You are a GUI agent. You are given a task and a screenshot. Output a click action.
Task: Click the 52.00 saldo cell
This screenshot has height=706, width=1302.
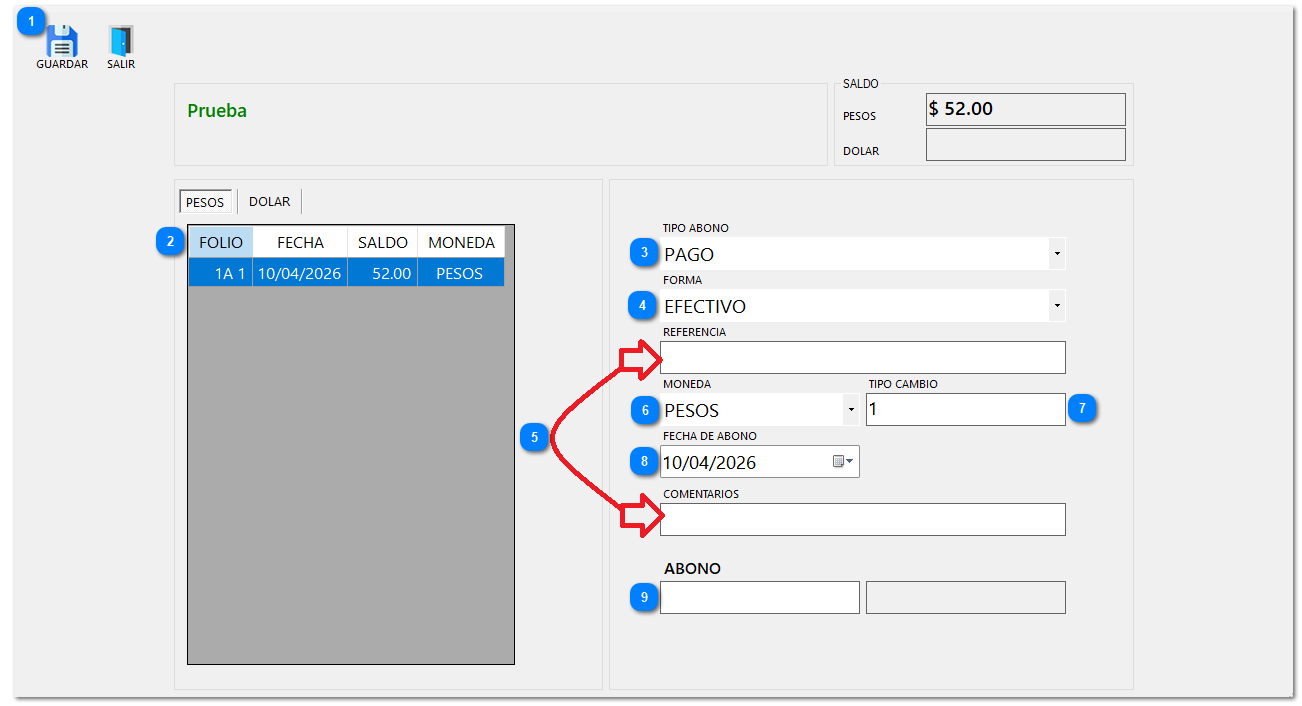click(x=383, y=273)
